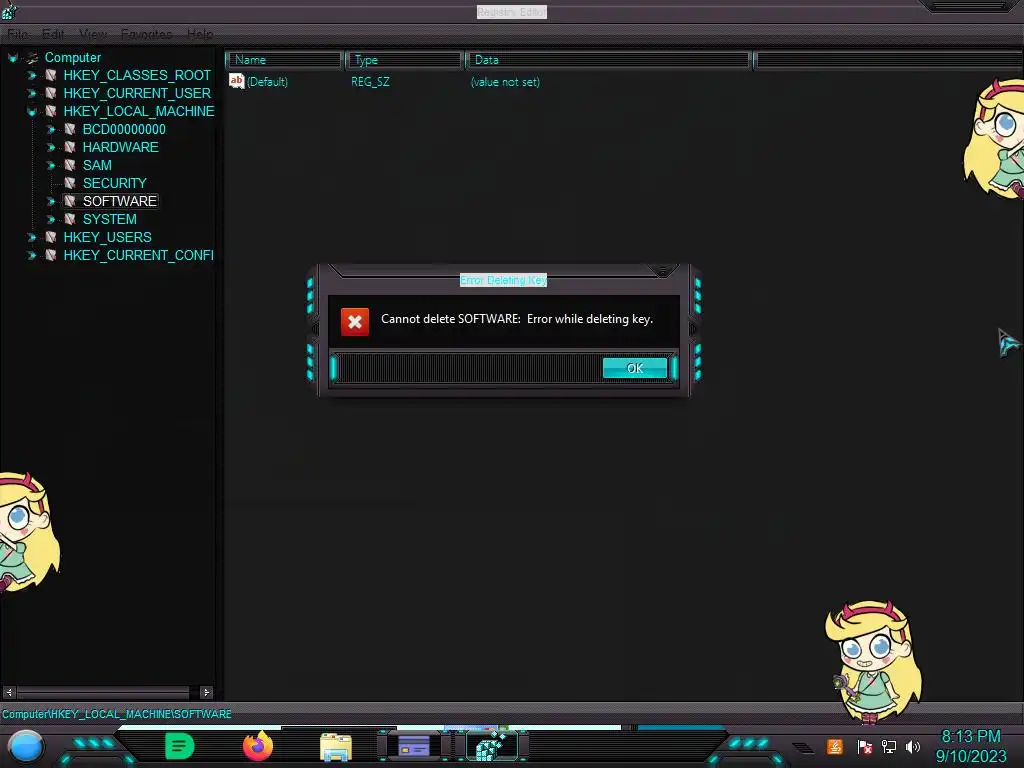The width and height of the screenshot is (1024, 768).
Task: Select the Computer tree node
Action: 72,57
